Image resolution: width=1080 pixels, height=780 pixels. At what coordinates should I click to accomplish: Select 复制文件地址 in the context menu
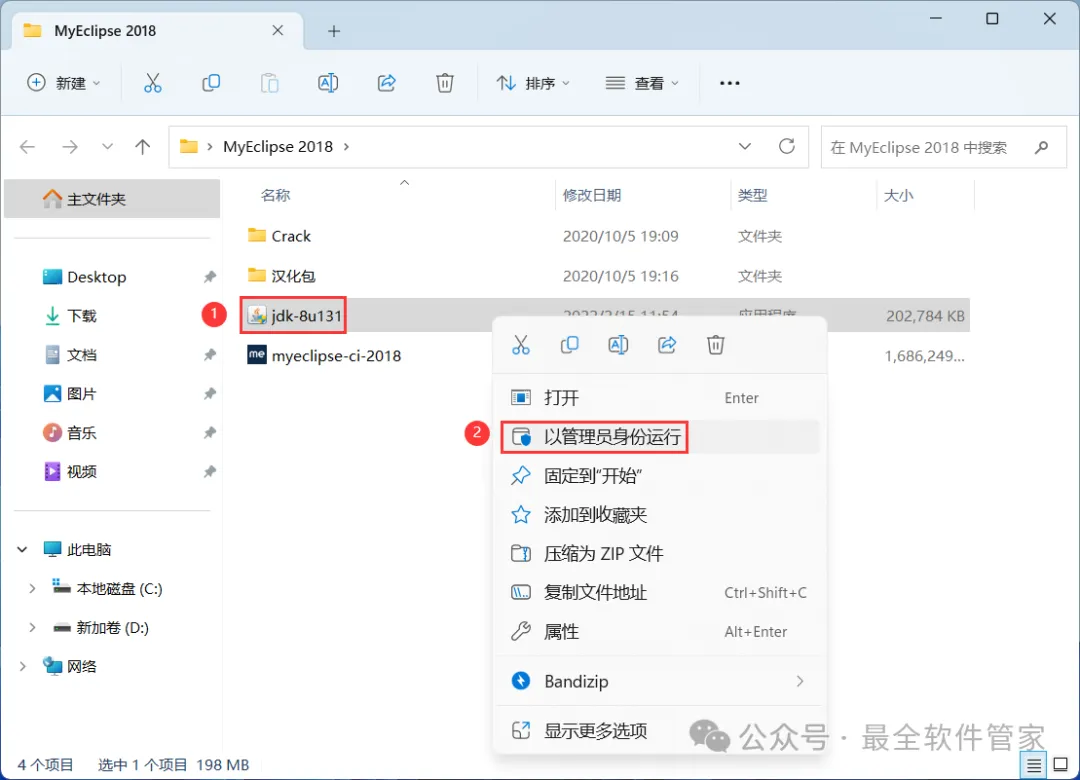click(660, 593)
